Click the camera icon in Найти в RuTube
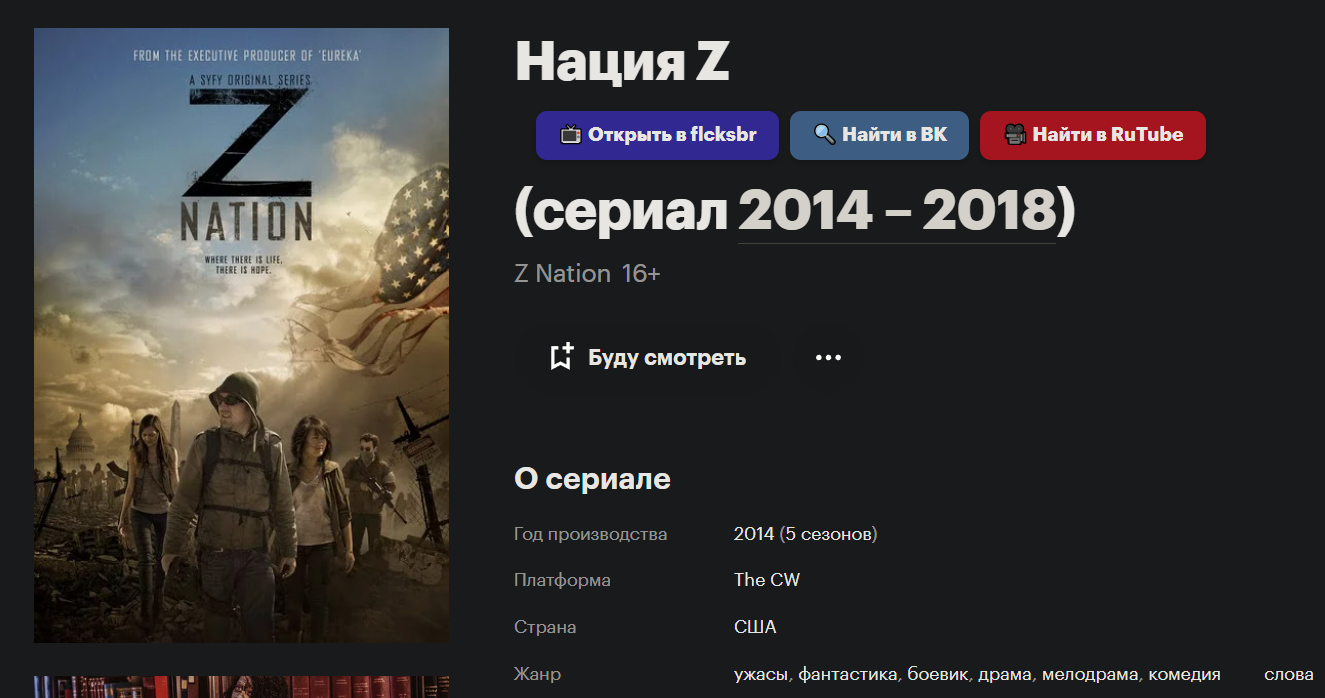The width and height of the screenshot is (1325, 698). pyautogui.click(x=1015, y=135)
